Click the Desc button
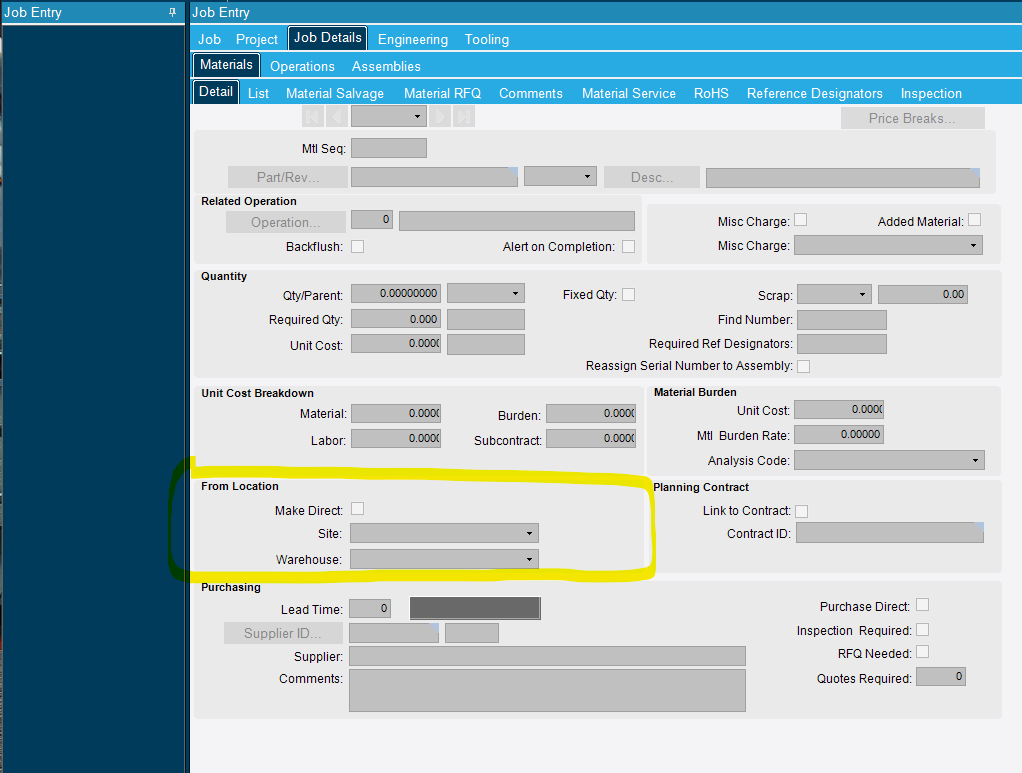Image resolution: width=1022 pixels, height=773 pixels. coord(651,177)
